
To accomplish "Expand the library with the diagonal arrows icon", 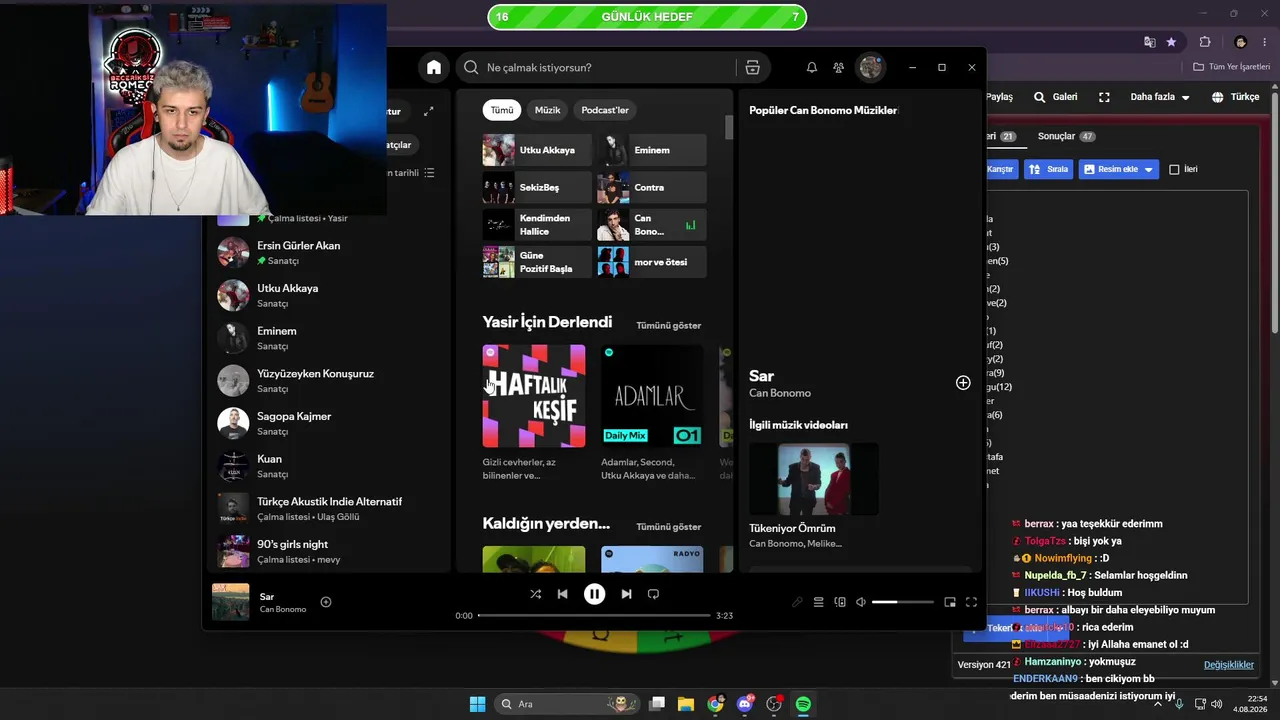I will tap(429, 111).
